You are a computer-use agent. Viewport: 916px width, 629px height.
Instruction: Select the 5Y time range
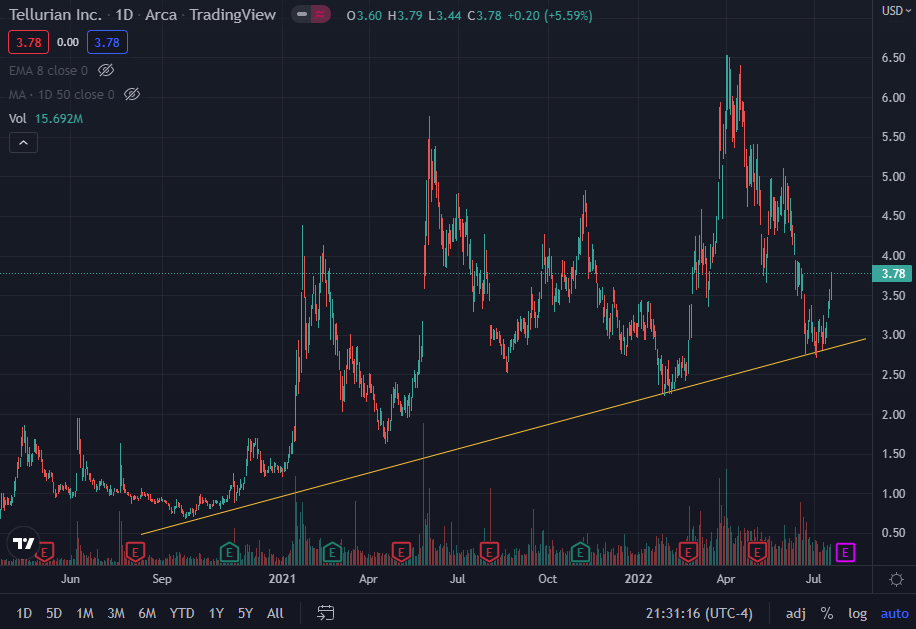245,613
